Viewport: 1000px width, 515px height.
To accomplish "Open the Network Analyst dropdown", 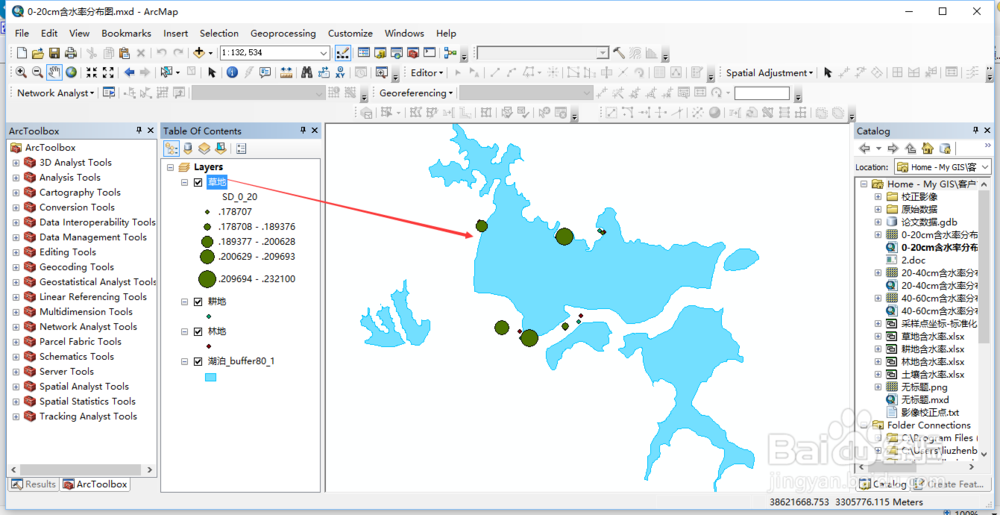I will [x=55, y=93].
